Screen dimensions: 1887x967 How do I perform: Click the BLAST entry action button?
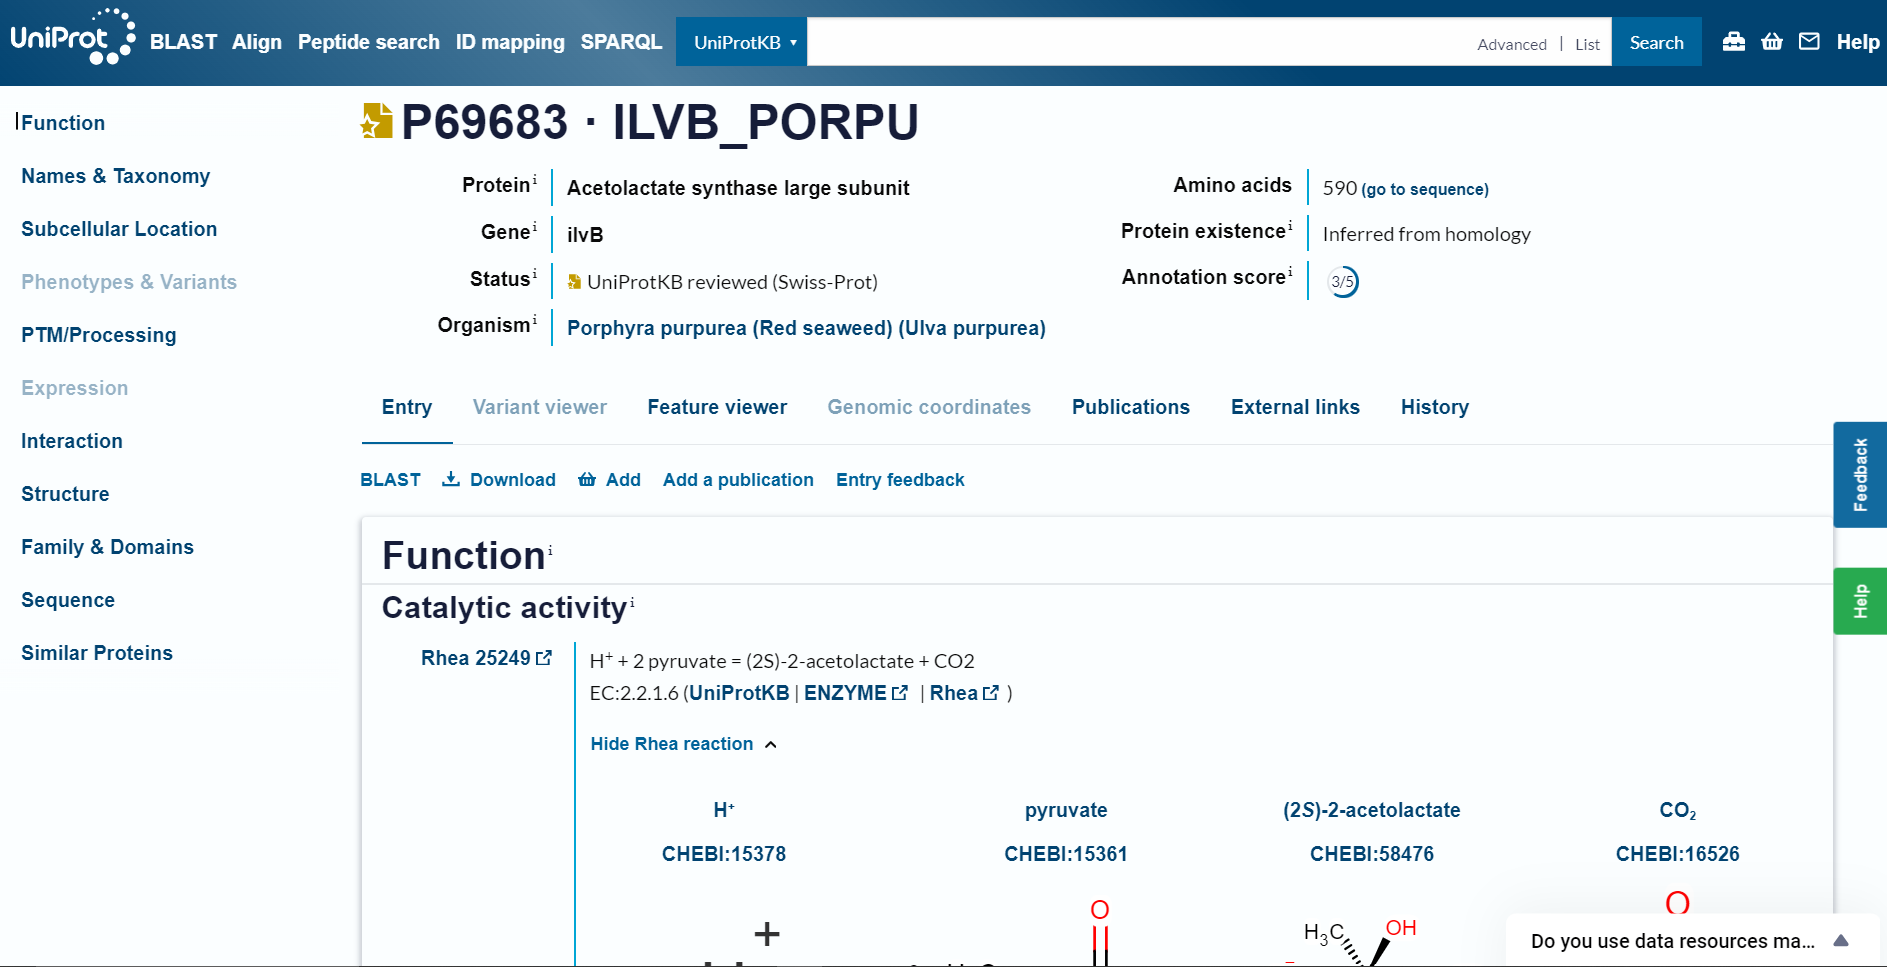[x=390, y=480]
